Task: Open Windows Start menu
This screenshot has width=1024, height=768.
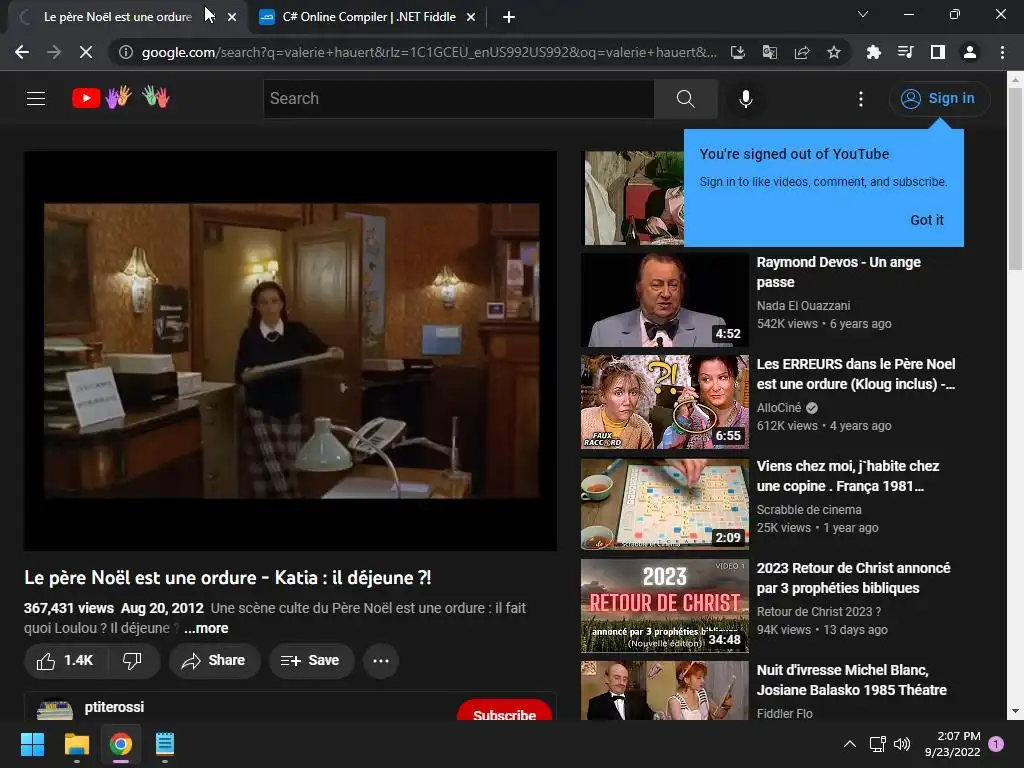Action: (32, 744)
